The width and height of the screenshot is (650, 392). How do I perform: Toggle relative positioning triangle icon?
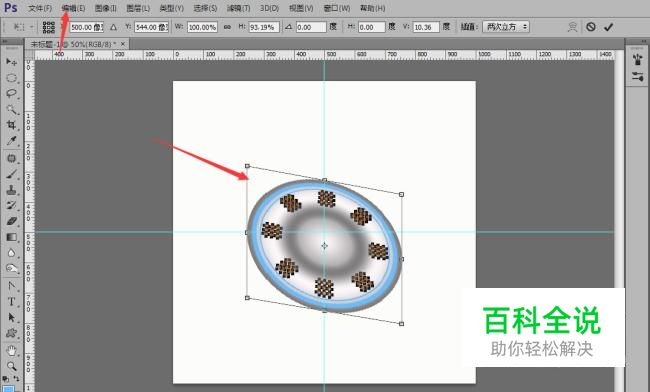(113, 27)
